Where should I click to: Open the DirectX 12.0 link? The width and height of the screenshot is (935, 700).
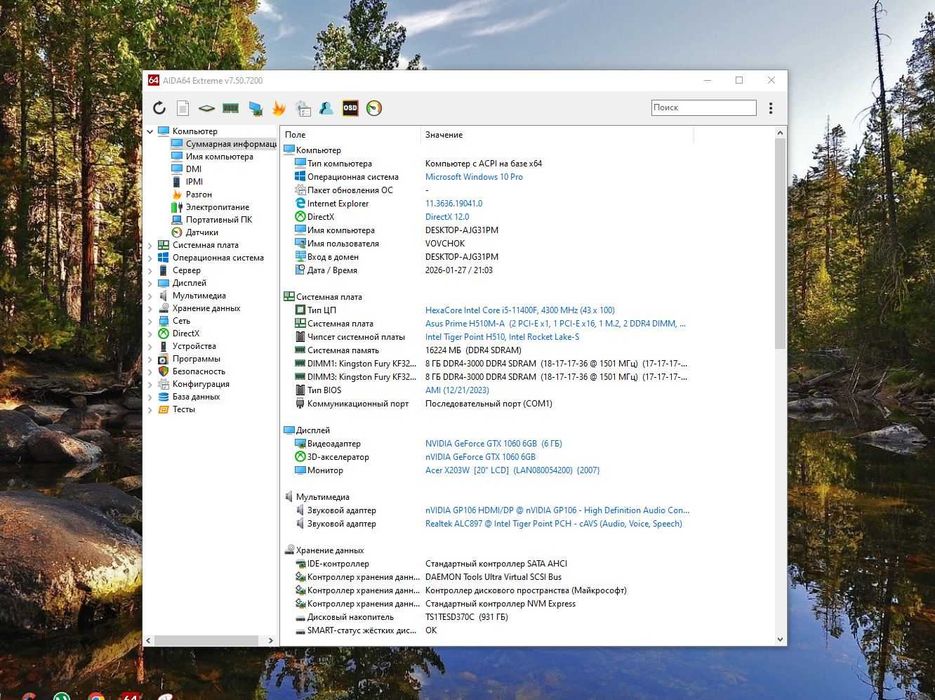point(447,216)
